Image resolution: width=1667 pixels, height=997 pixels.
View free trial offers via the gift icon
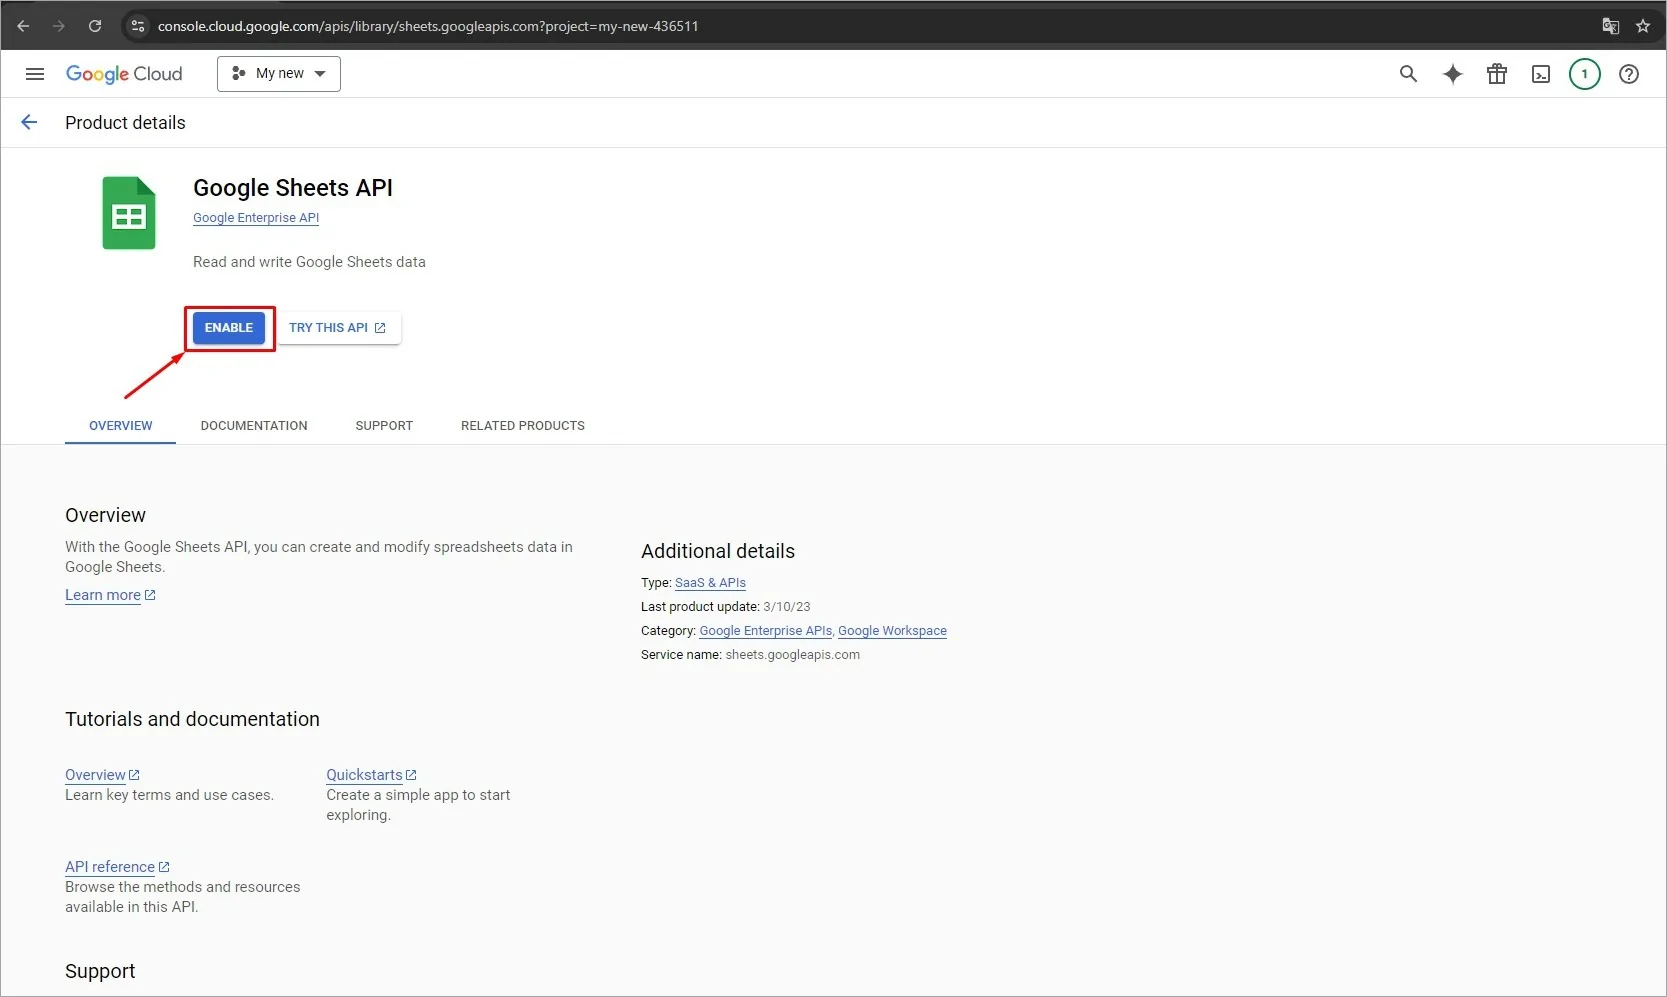point(1496,73)
